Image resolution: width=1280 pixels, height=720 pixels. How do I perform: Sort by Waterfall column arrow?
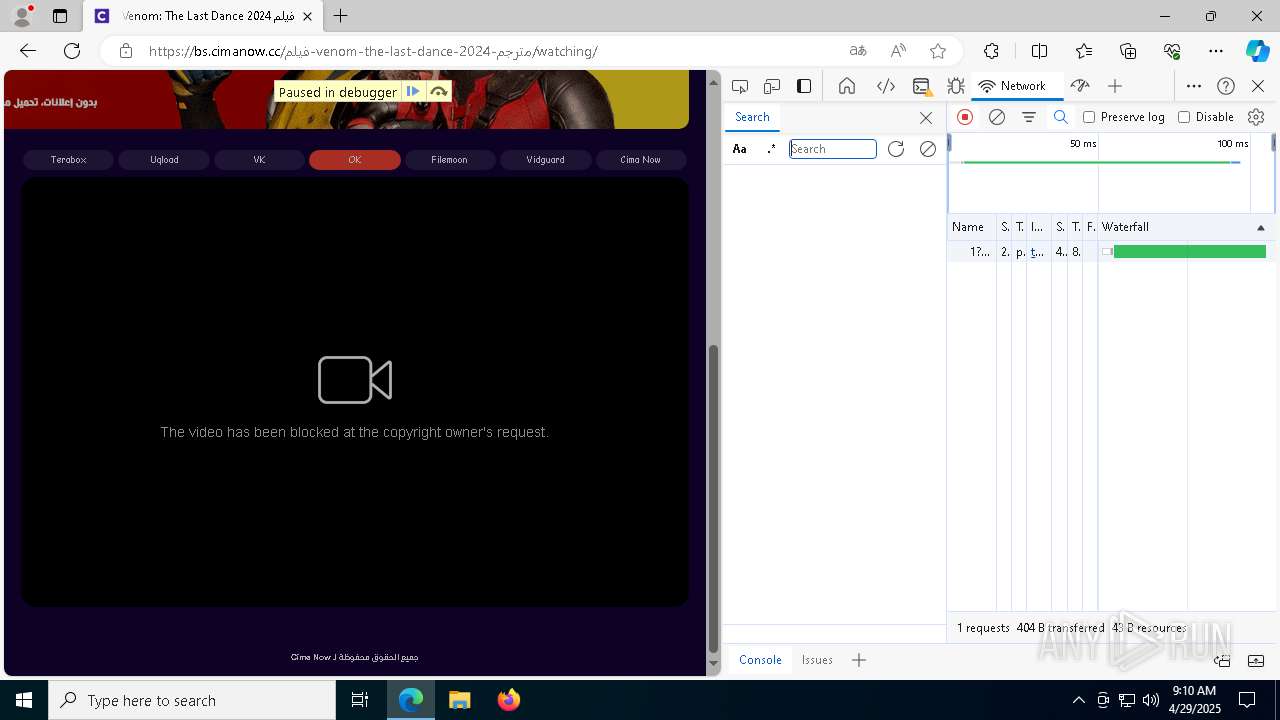pos(1260,228)
